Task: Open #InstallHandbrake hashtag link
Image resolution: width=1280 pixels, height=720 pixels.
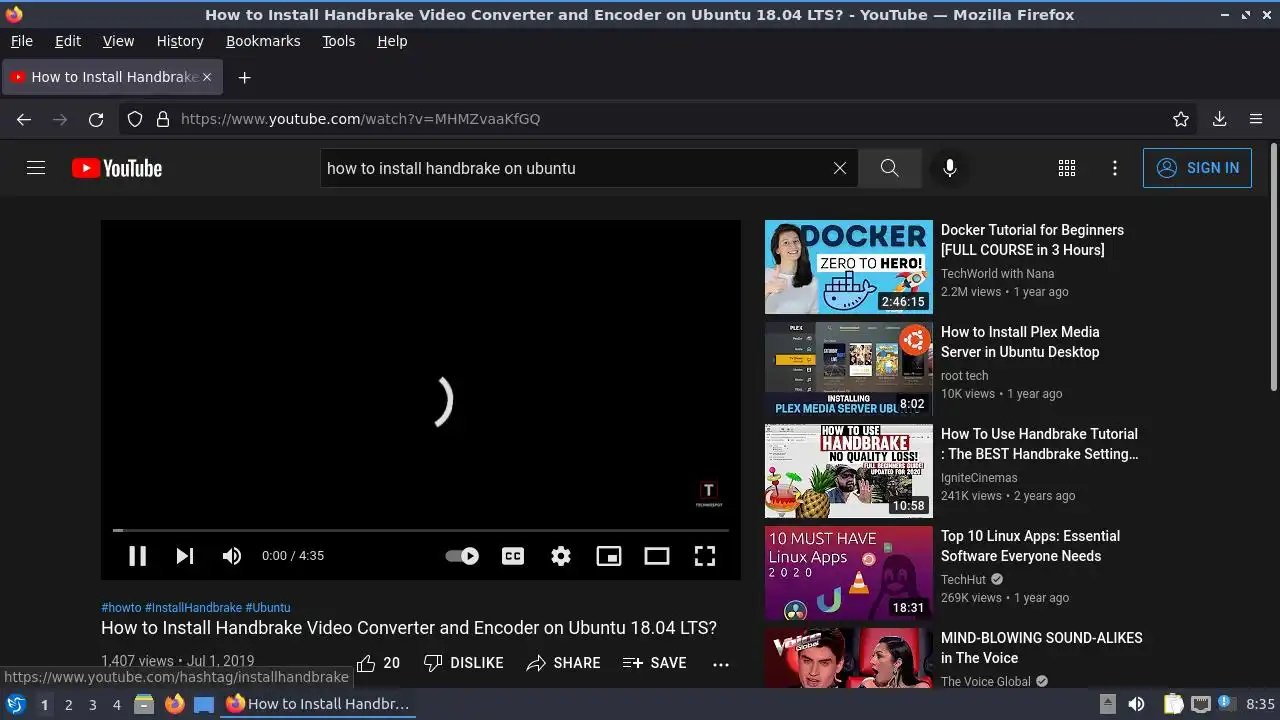Action: pyautogui.click(x=193, y=607)
